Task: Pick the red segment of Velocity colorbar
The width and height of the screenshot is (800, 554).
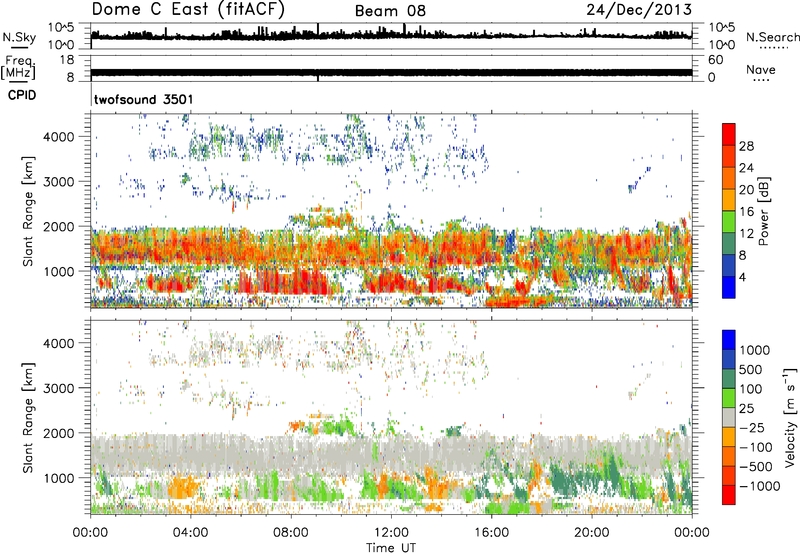Action: (729, 495)
